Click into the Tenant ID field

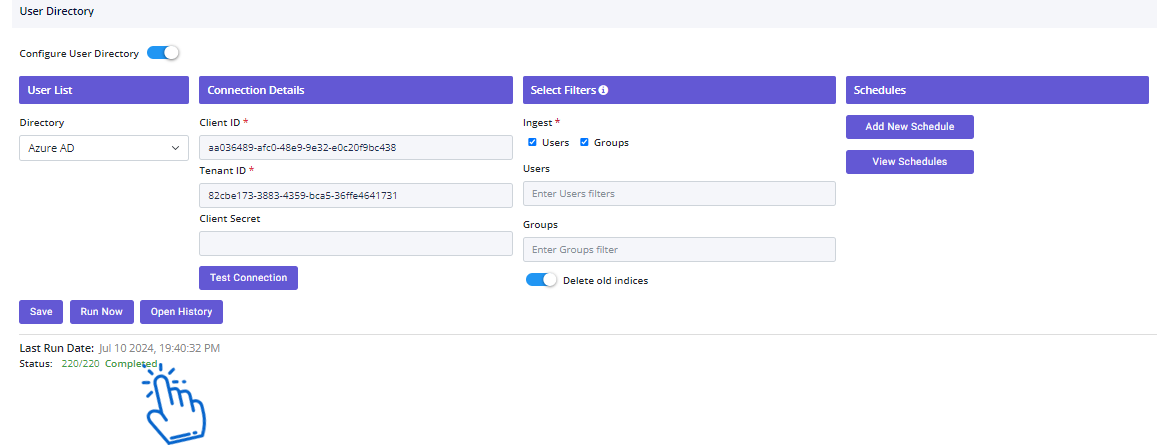coord(356,195)
